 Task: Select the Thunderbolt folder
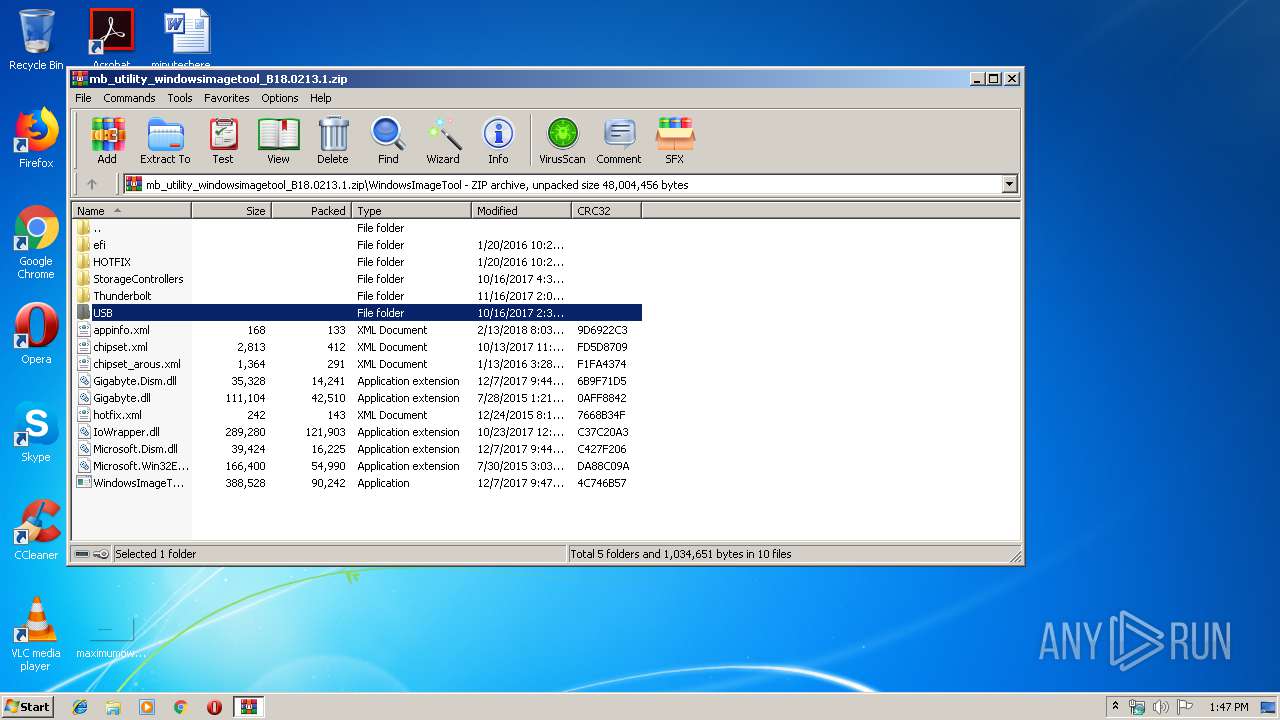[x=357, y=296]
